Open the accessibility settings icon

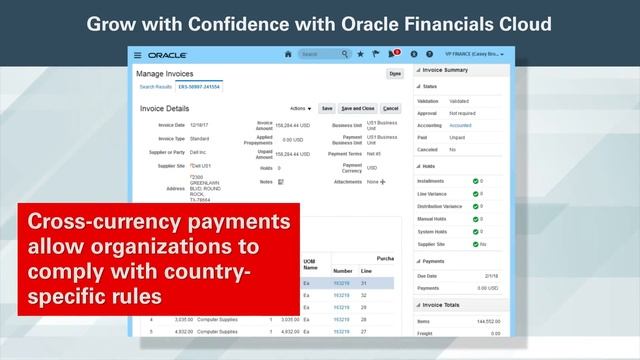(x=414, y=54)
